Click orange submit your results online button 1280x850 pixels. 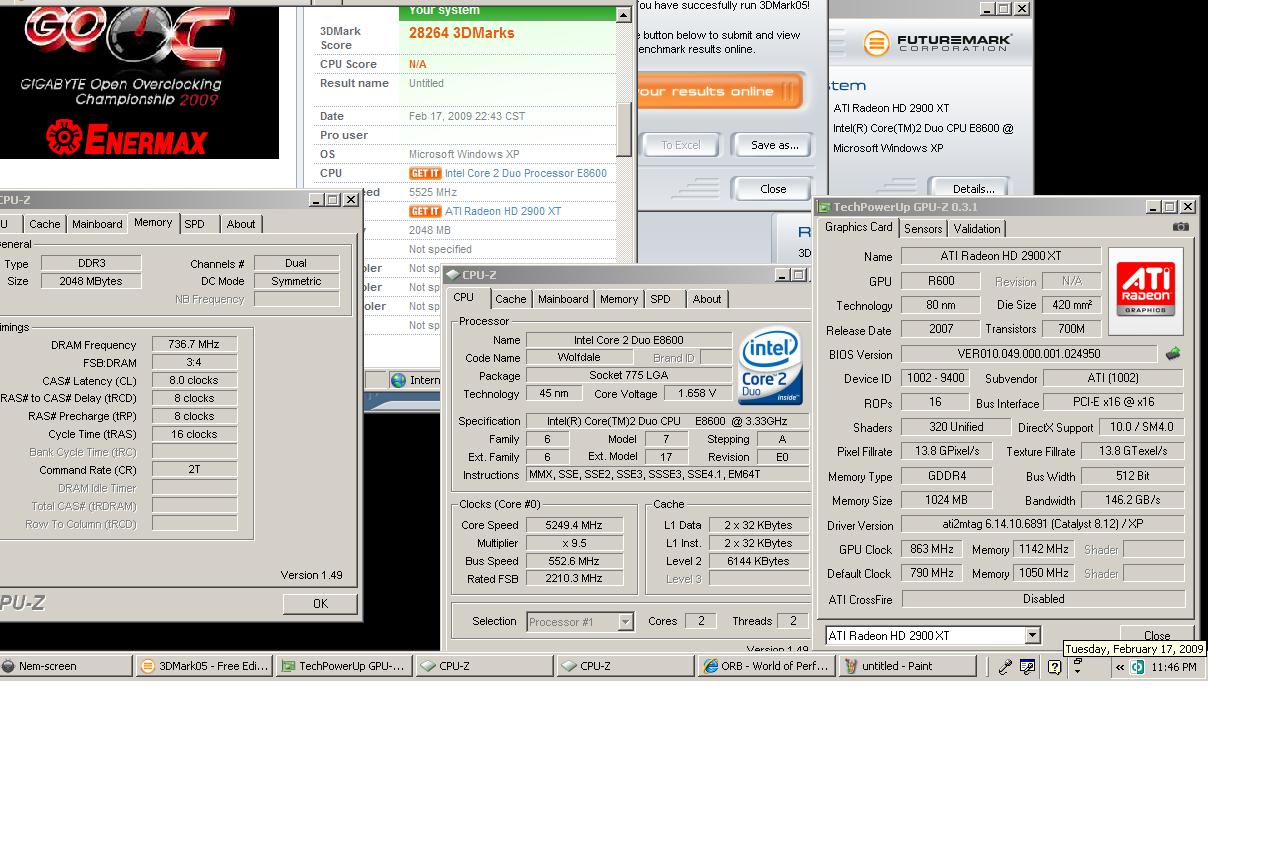coord(720,91)
